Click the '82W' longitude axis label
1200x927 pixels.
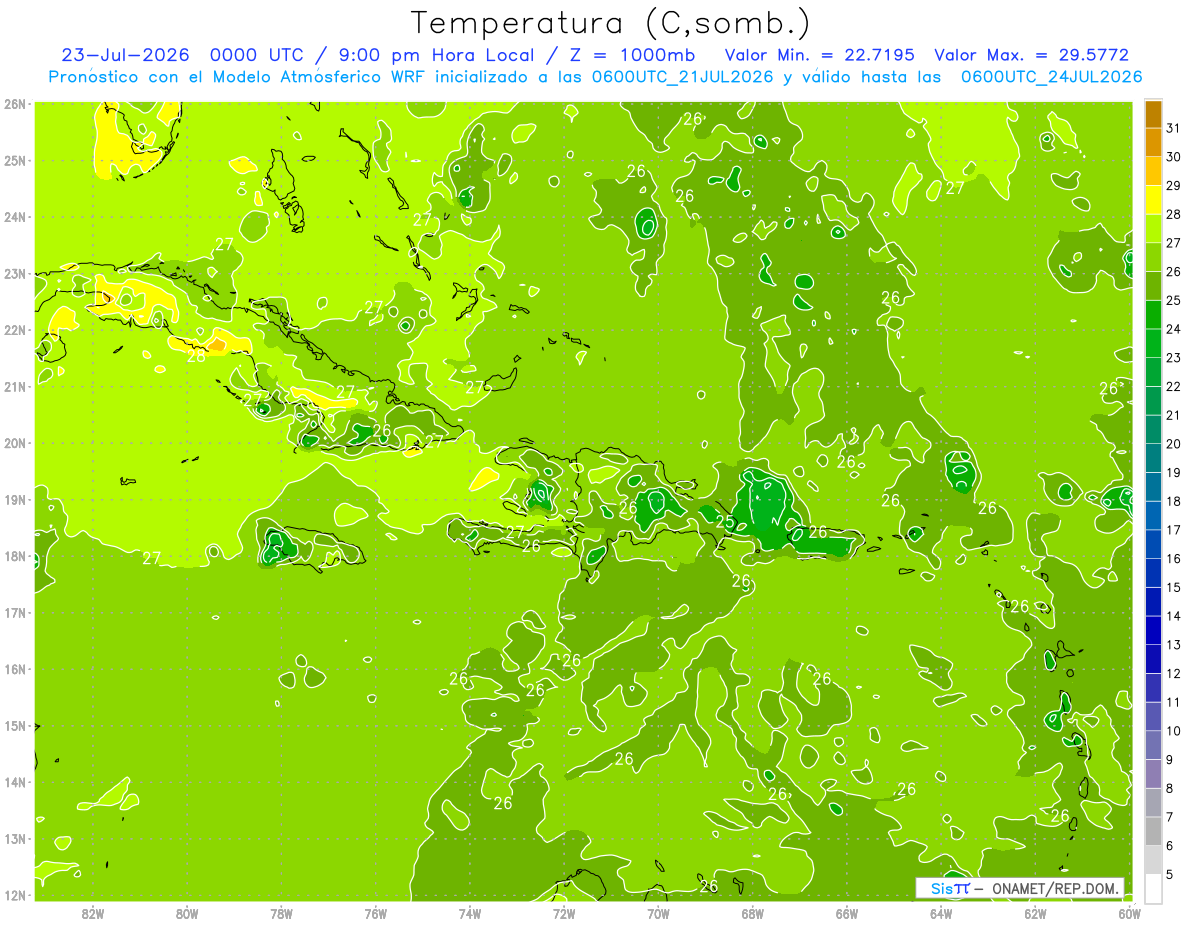[x=93, y=913]
